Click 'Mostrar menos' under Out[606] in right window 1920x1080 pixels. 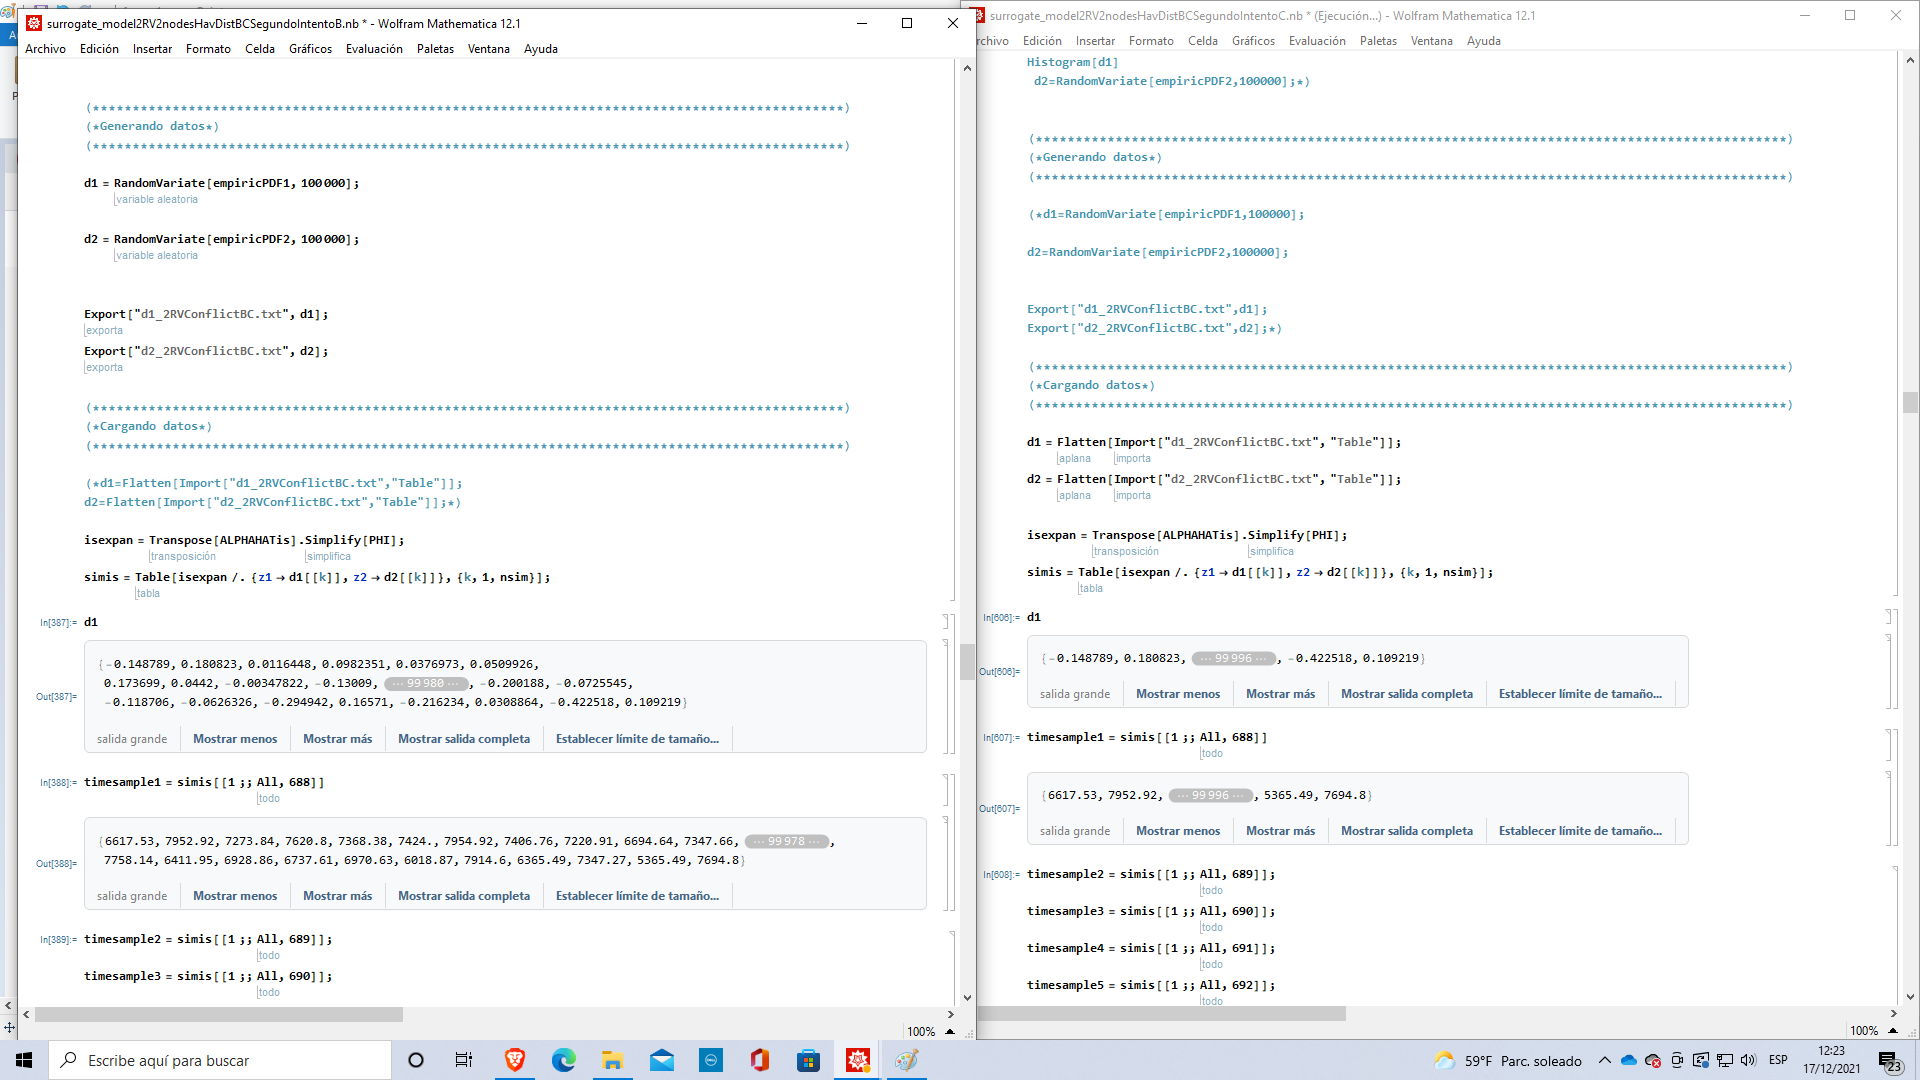coord(1178,694)
